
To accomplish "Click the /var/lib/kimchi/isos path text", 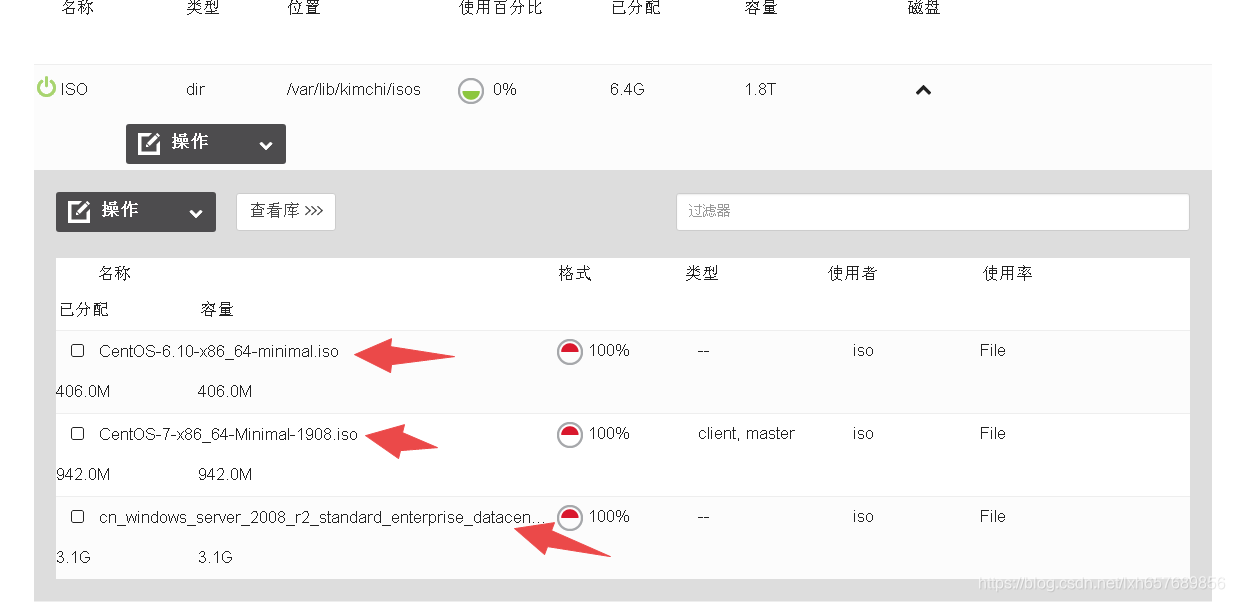I will (x=354, y=90).
